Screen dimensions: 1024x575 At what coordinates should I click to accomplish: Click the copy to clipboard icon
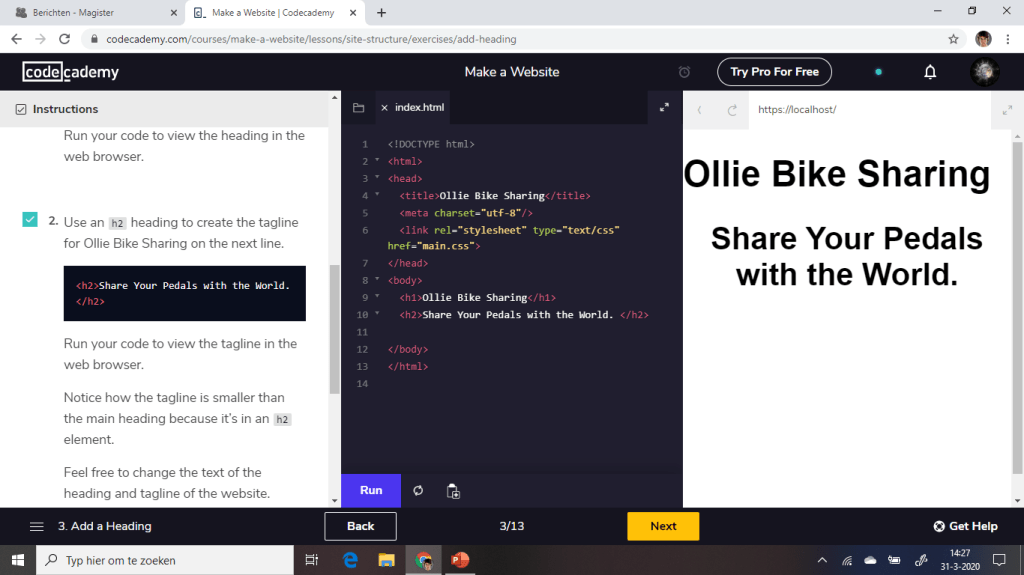point(453,491)
